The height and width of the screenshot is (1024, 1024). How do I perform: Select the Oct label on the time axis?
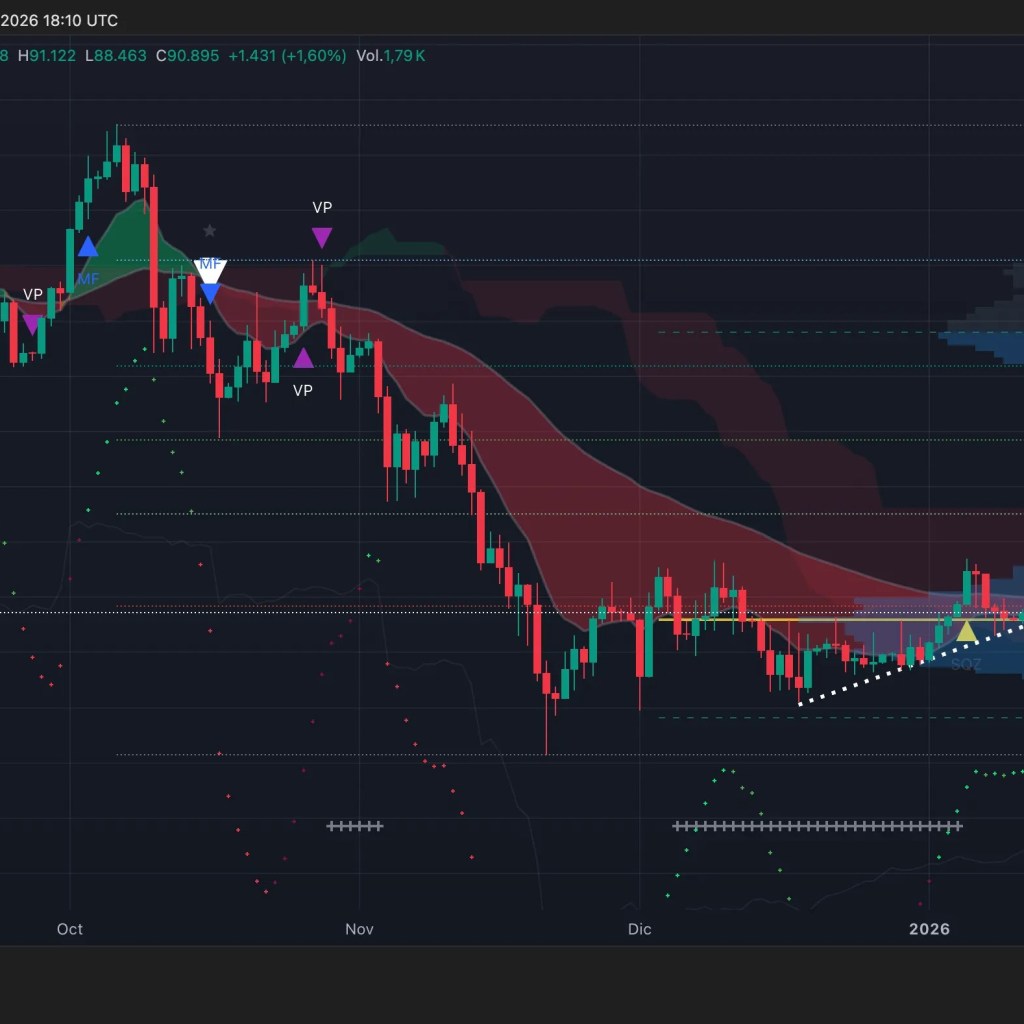69,929
